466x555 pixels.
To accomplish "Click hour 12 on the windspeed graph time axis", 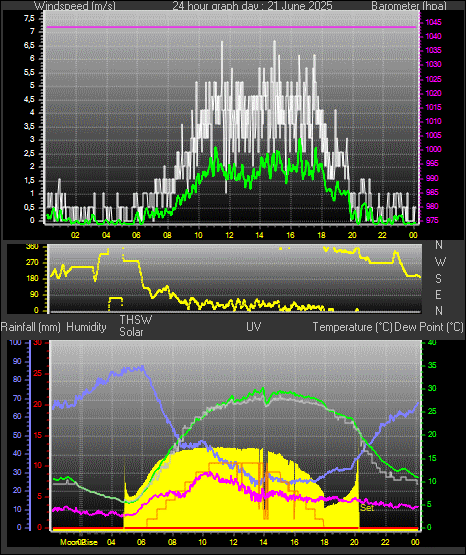I will (x=229, y=235).
